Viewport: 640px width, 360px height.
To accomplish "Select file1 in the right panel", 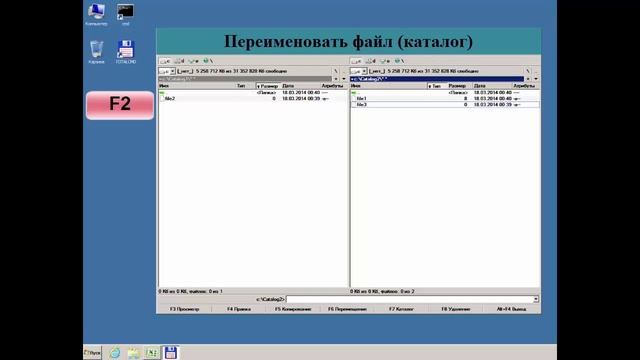I will (445, 99).
